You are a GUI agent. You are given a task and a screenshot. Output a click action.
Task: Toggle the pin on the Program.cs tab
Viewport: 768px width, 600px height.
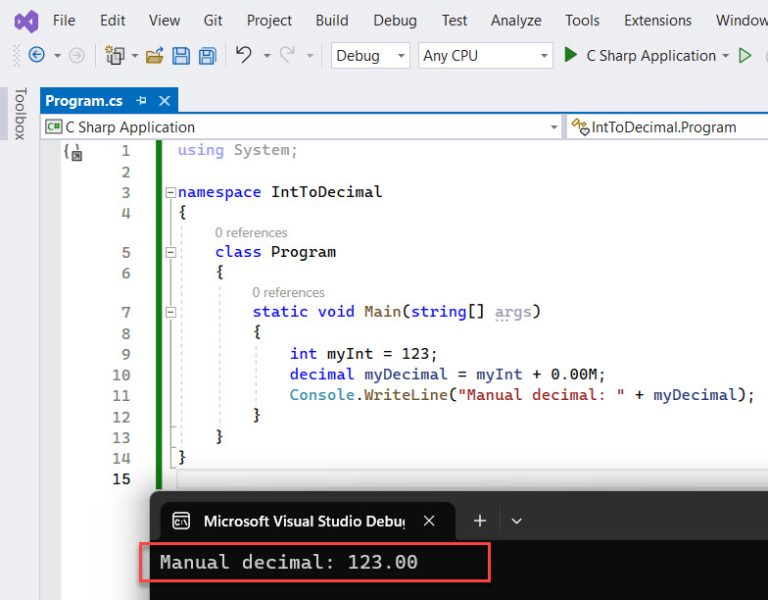[x=141, y=101]
